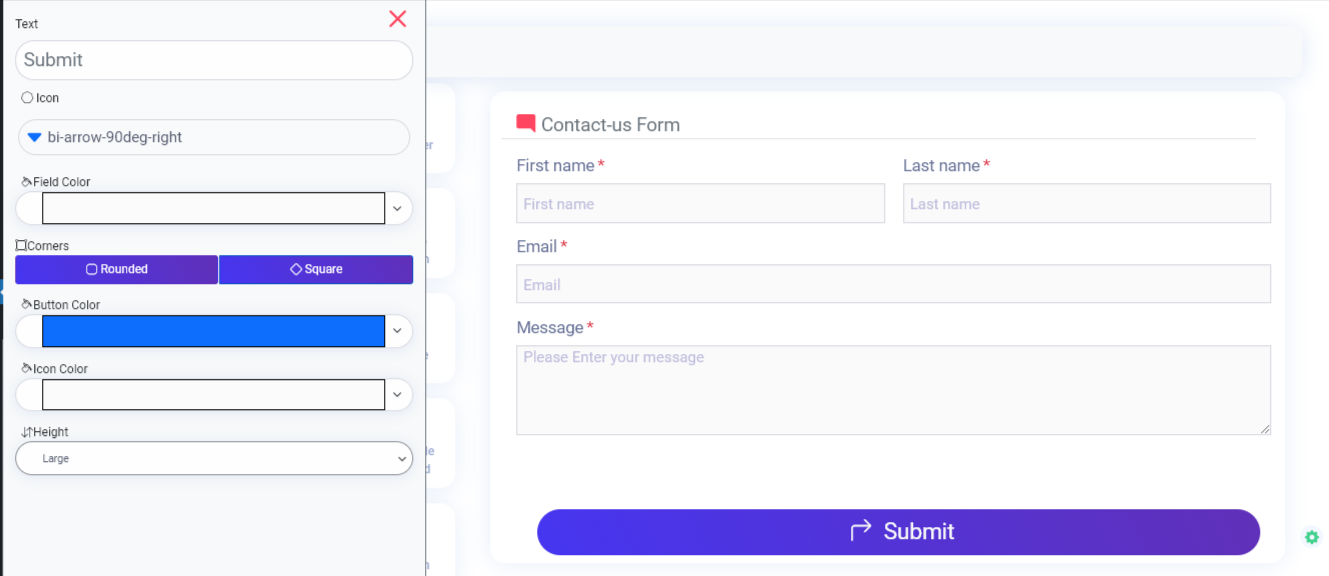The width and height of the screenshot is (1329, 576).
Task: Select Square corners style
Action: 316,269
